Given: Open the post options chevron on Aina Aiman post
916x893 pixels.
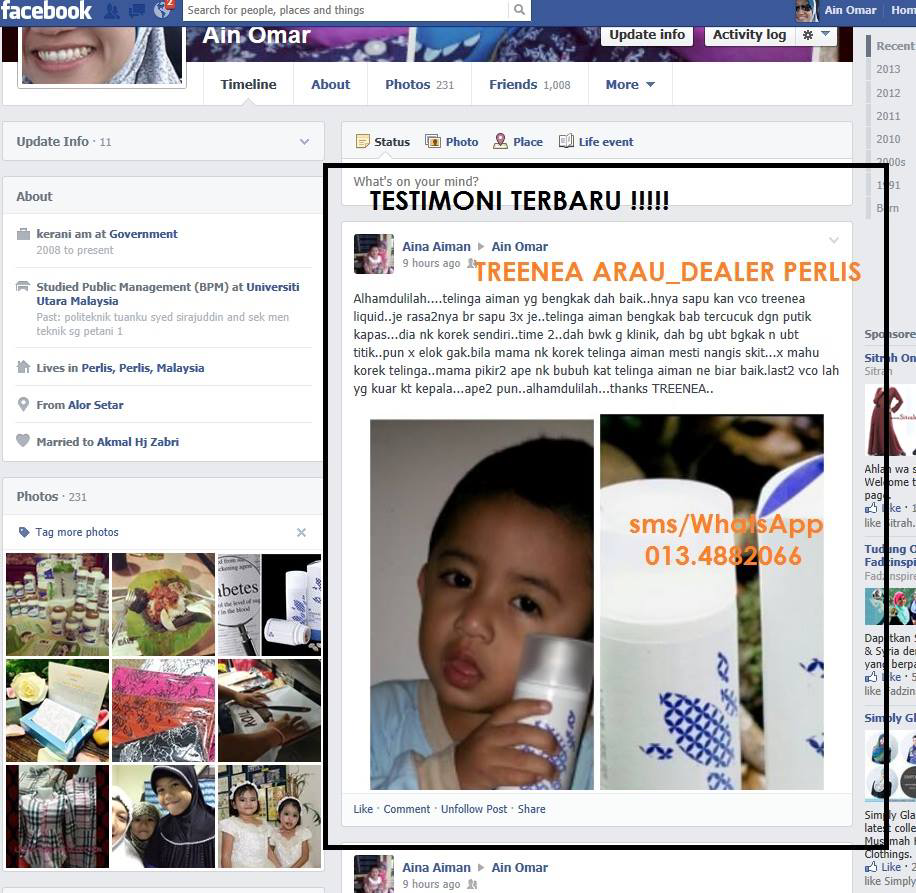Looking at the screenshot, I should click(834, 240).
